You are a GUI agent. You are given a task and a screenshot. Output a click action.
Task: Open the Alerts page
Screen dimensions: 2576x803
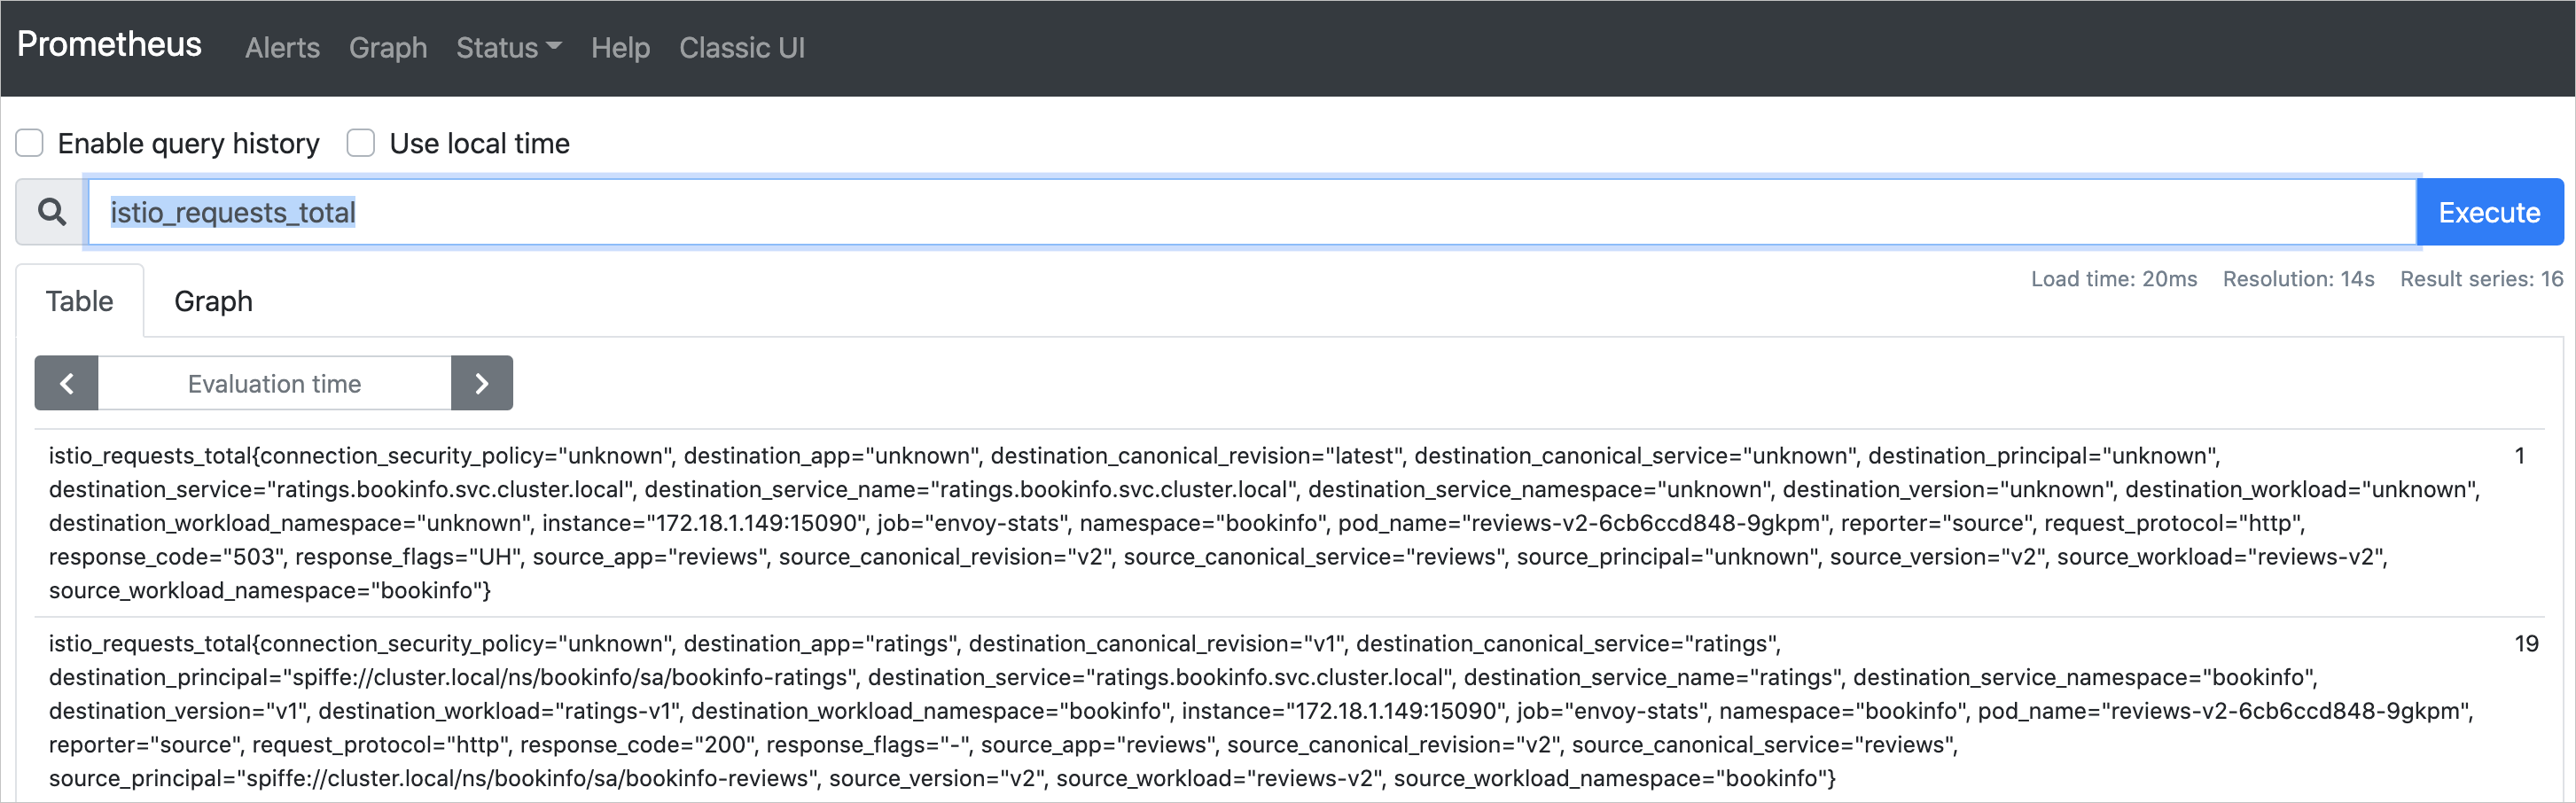pyautogui.click(x=282, y=48)
